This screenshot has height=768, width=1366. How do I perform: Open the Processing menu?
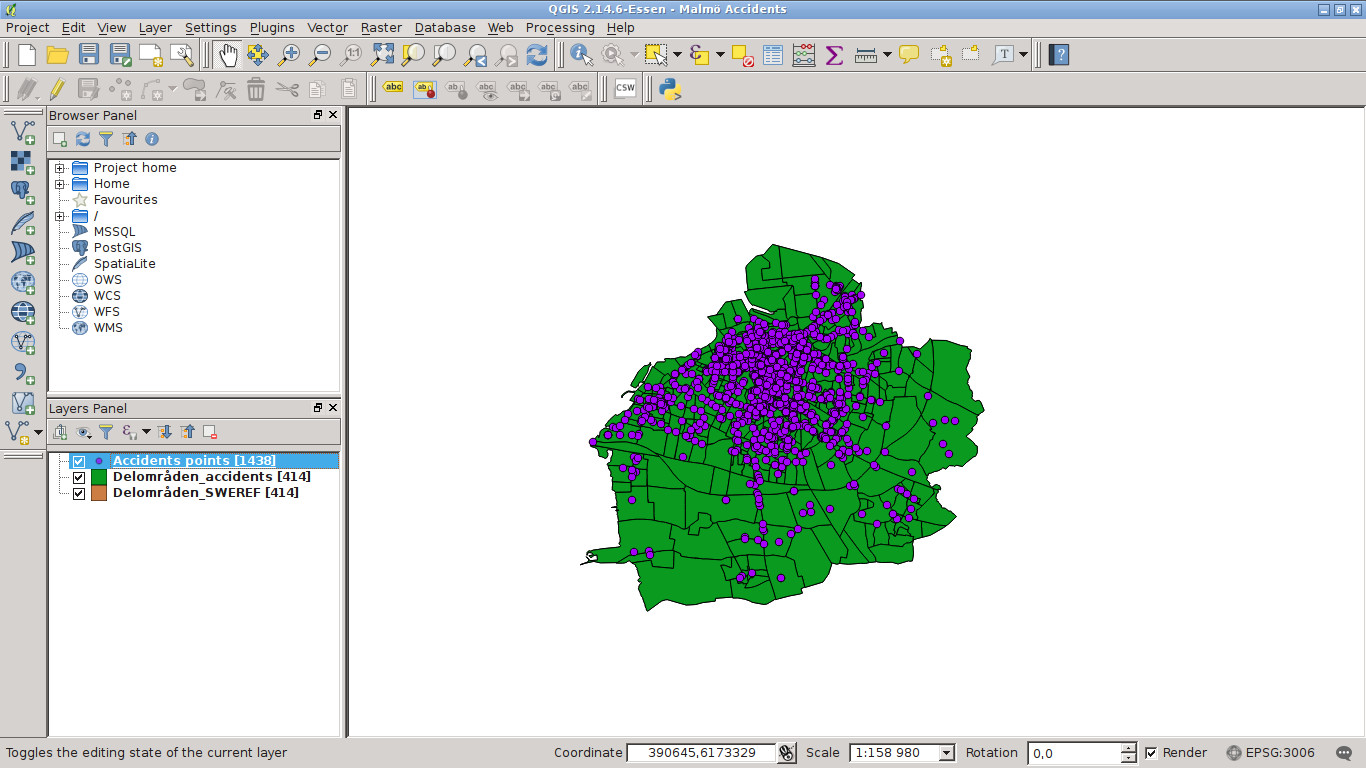pyautogui.click(x=560, y=28)
